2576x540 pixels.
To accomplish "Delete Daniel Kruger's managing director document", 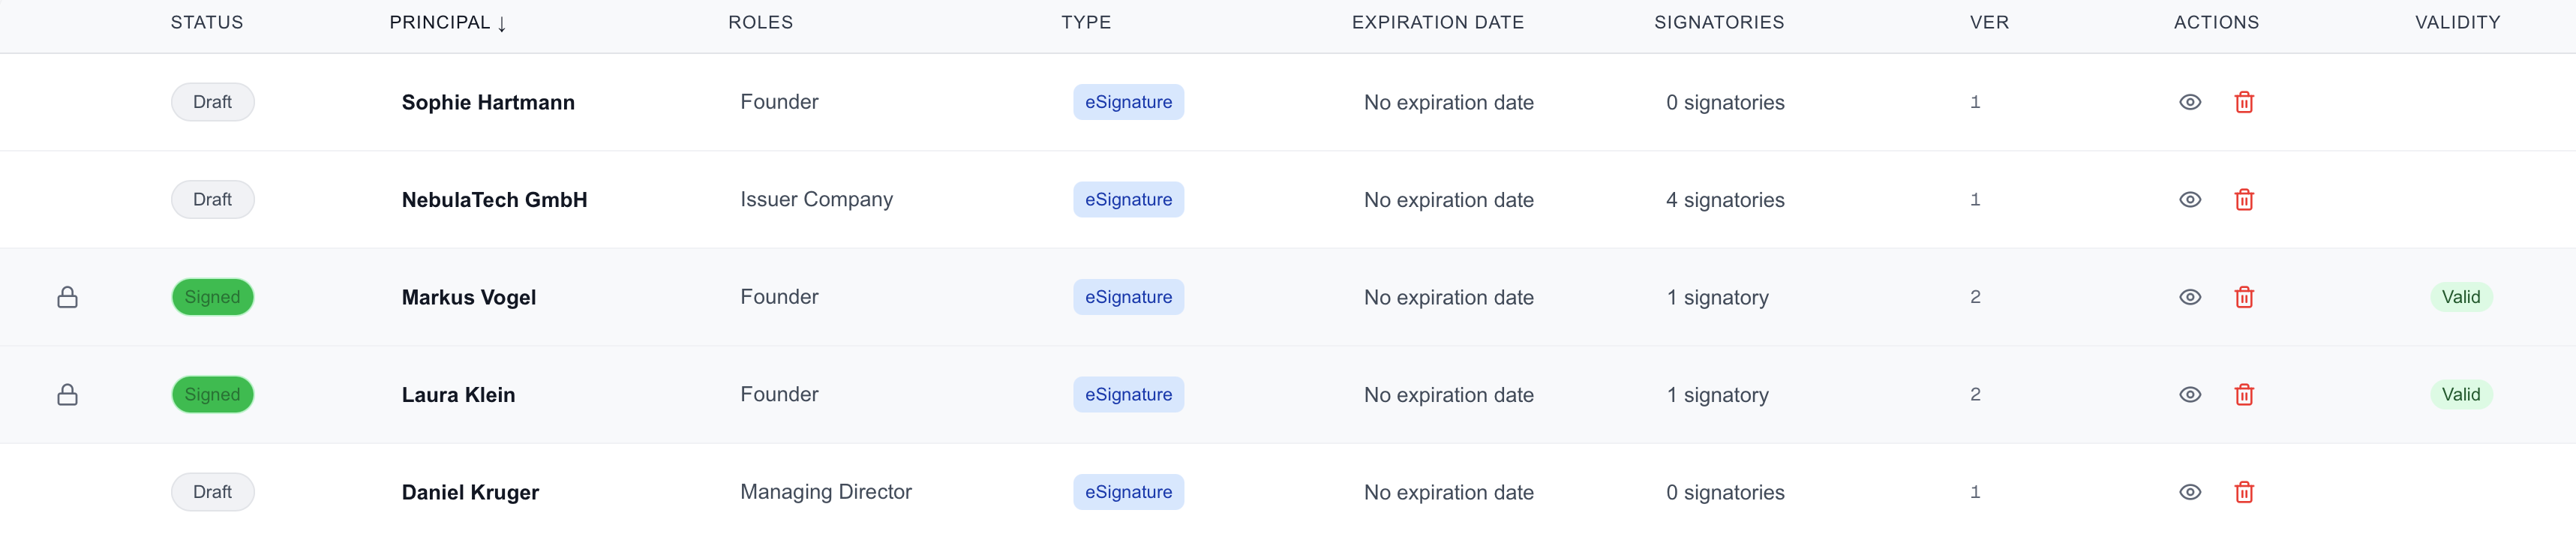I will tap(2245, 492).
